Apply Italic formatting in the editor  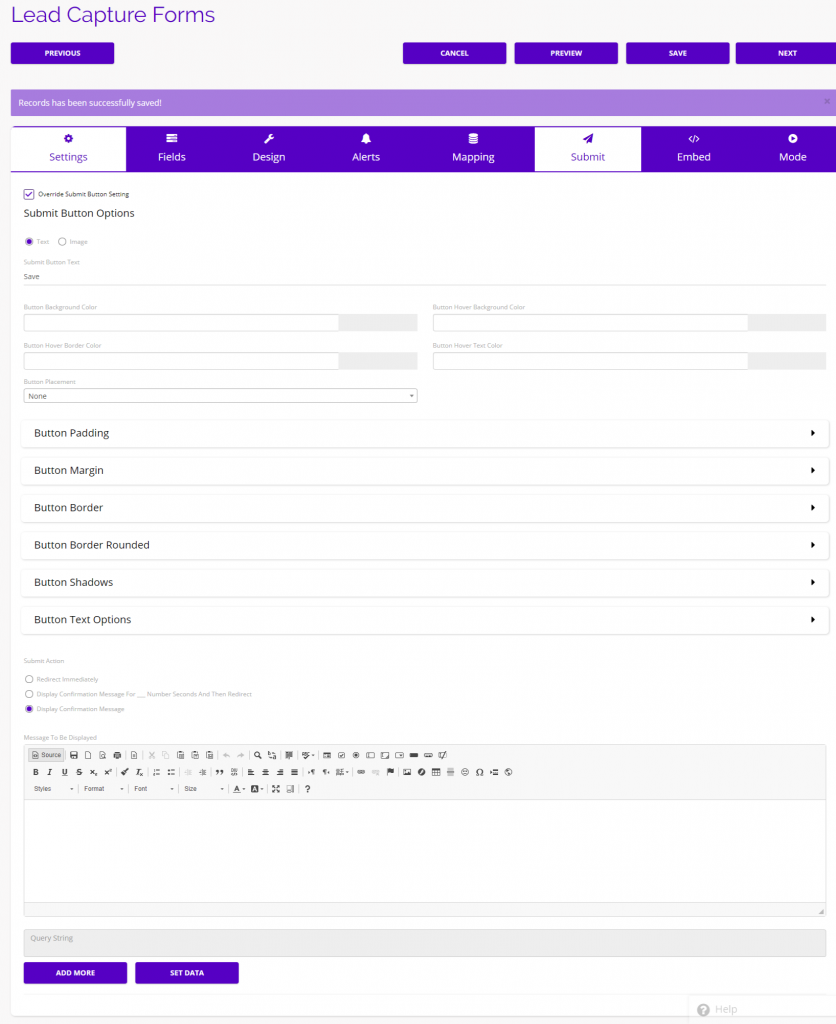coord(49,771)
